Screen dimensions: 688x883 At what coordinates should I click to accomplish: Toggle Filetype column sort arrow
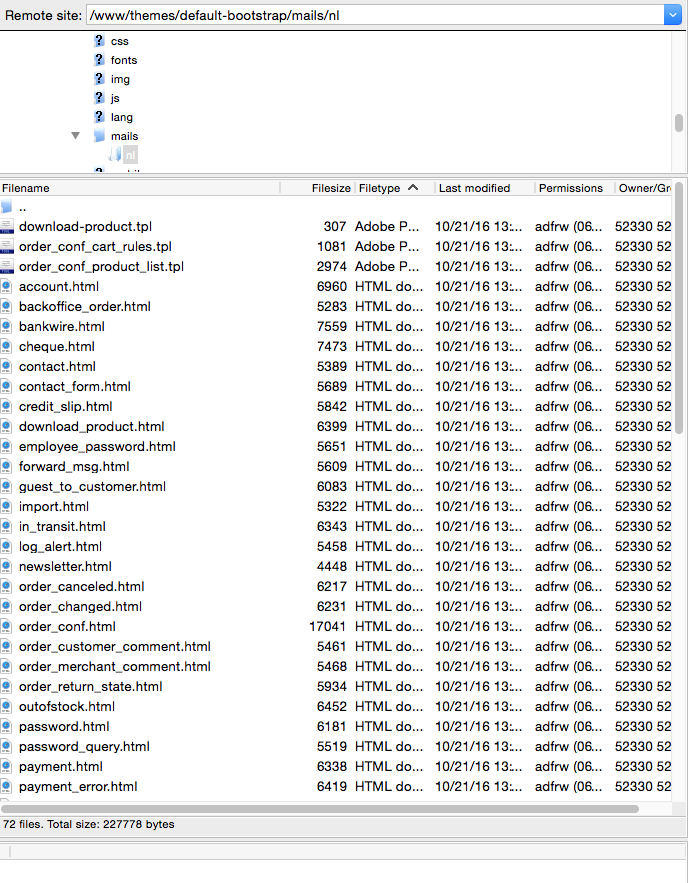tap(413, 188)
